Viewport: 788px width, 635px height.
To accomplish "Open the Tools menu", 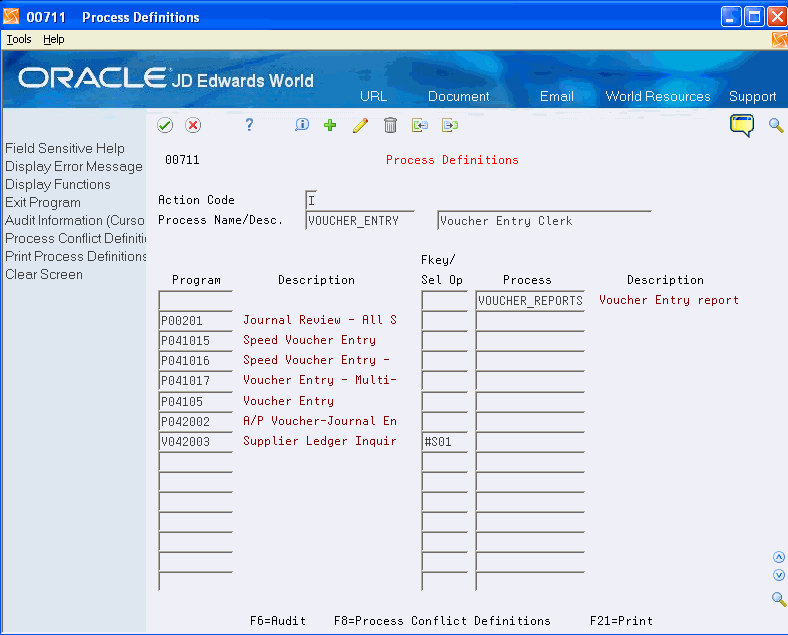I will 19,39.
